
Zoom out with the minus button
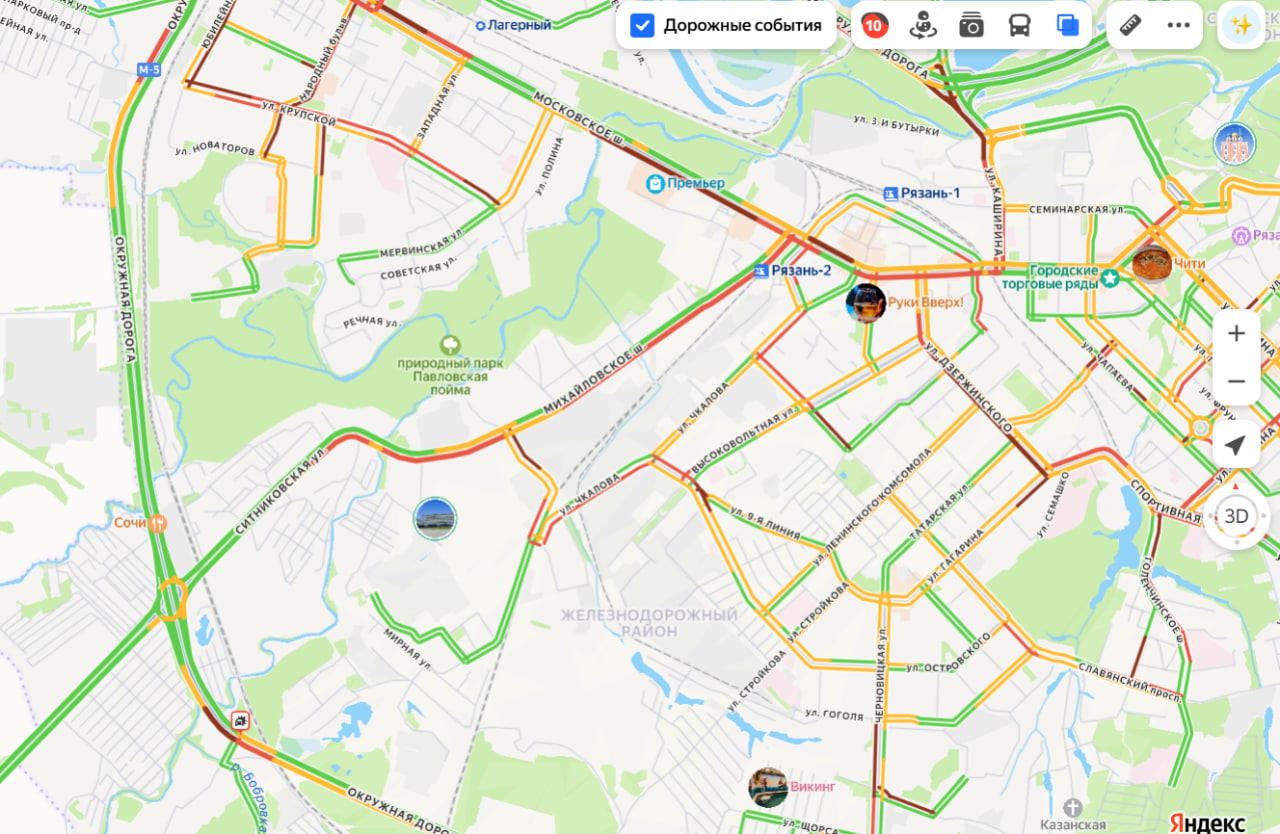tap(1237, 381)
